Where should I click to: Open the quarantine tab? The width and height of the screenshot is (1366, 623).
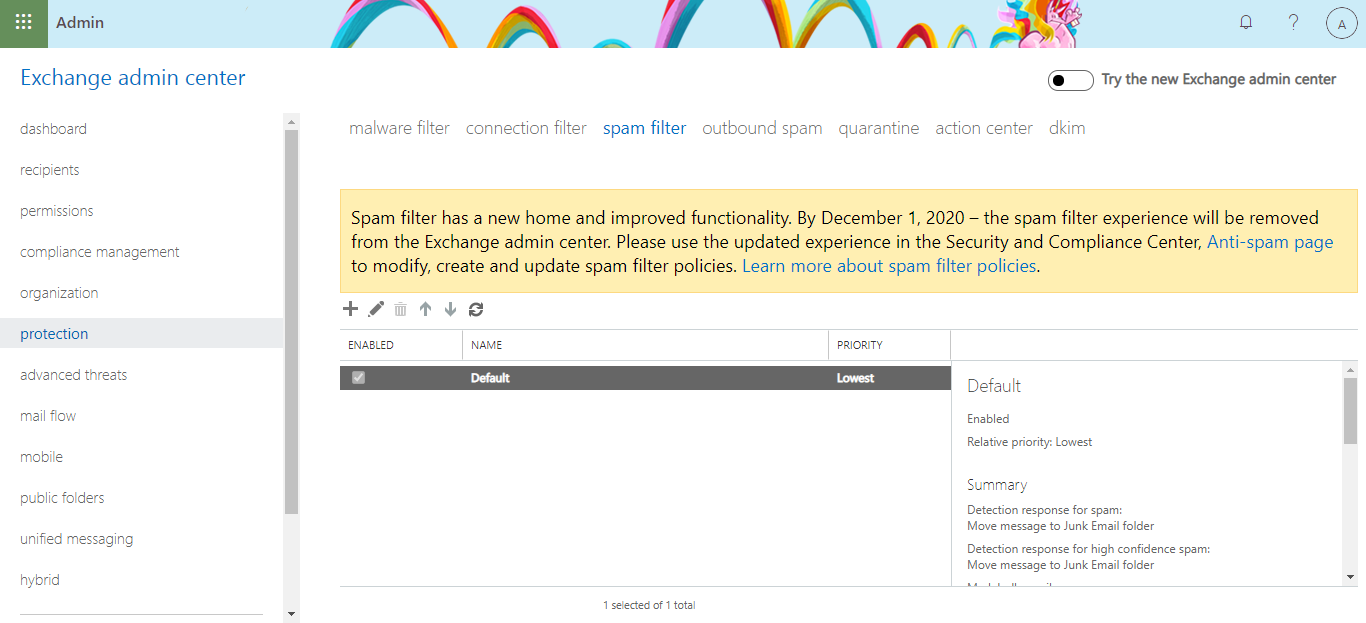[879, 128]
